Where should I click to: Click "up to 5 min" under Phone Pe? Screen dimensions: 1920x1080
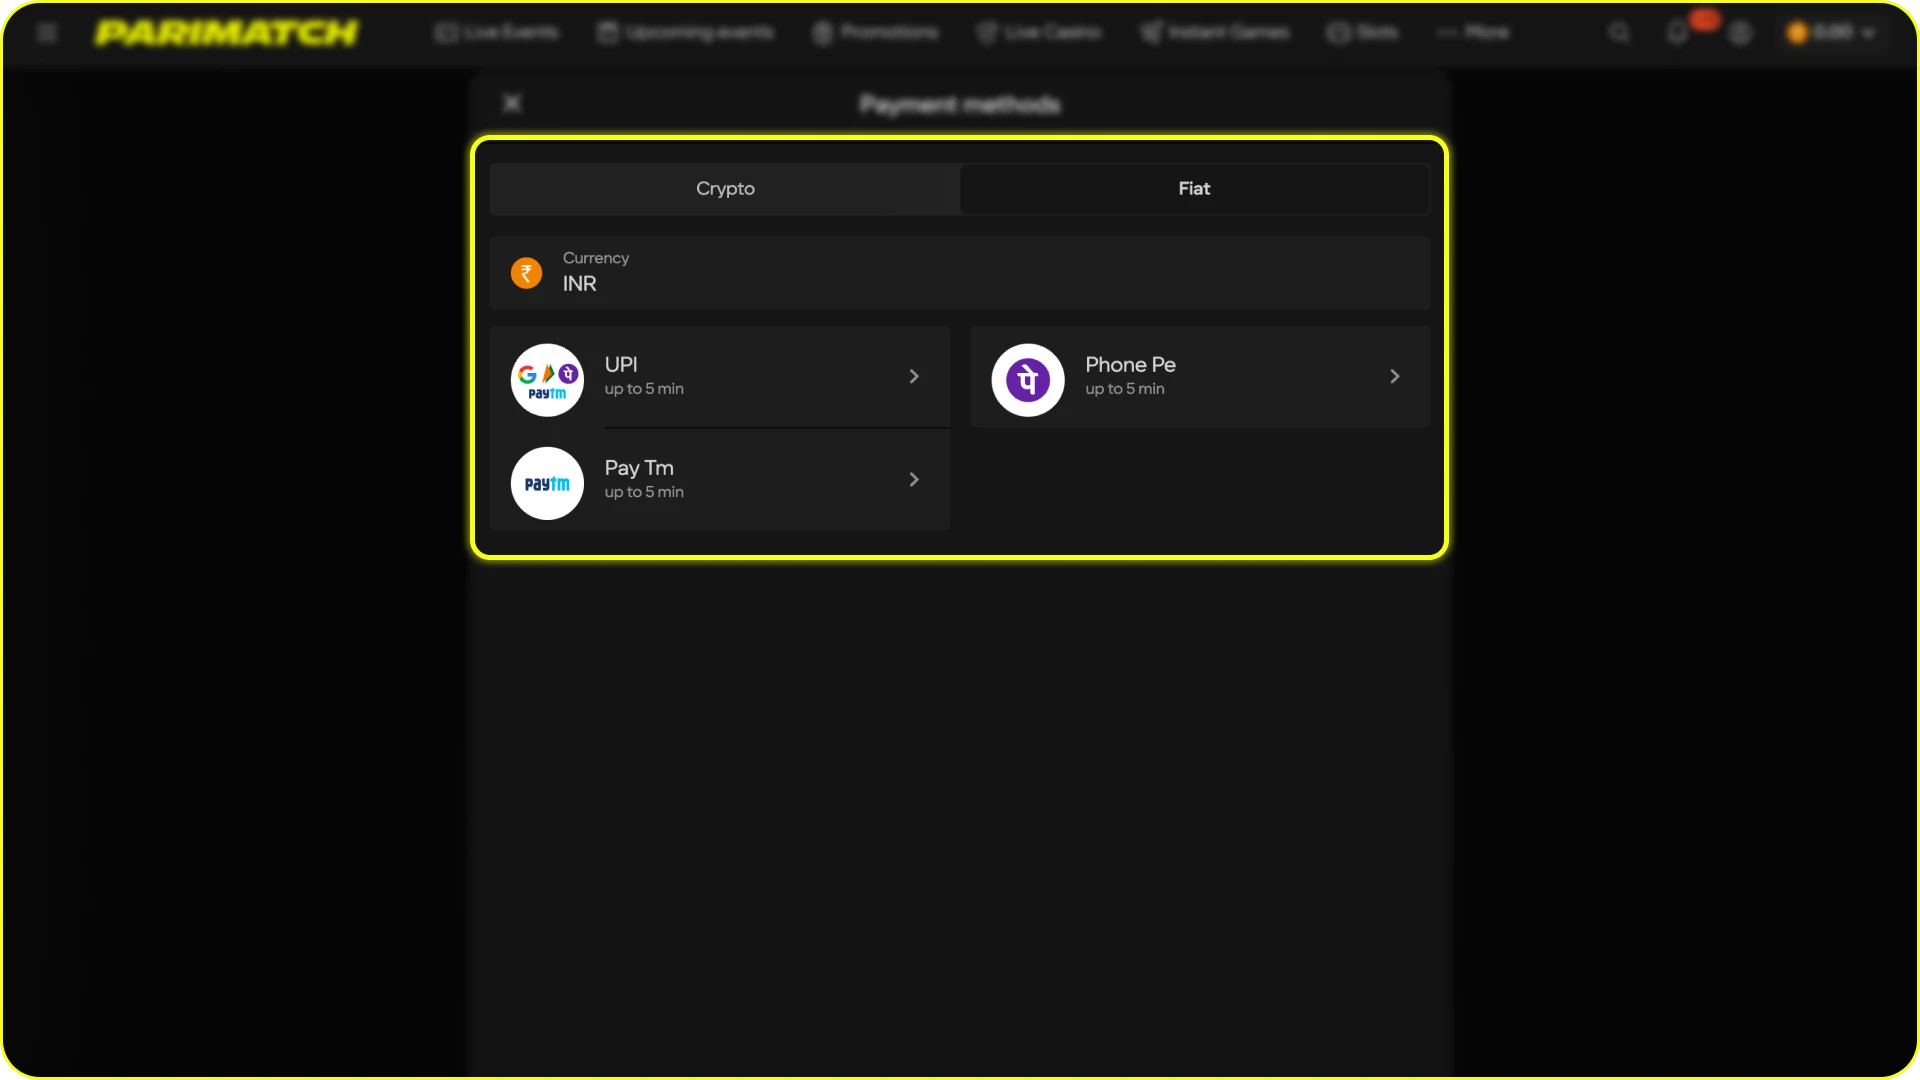[x=1125, y=389]
